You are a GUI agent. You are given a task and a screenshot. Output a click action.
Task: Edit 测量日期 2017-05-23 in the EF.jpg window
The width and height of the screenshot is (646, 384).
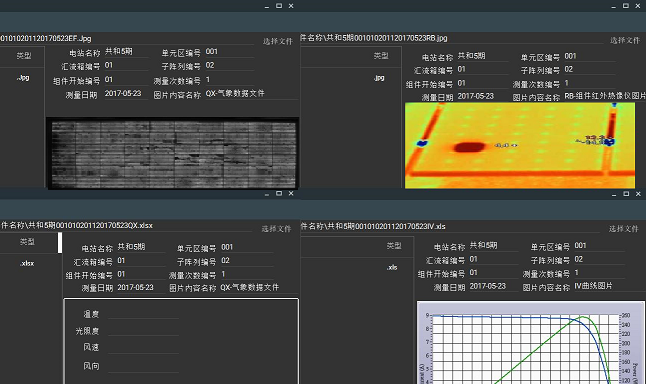point(126,94)
